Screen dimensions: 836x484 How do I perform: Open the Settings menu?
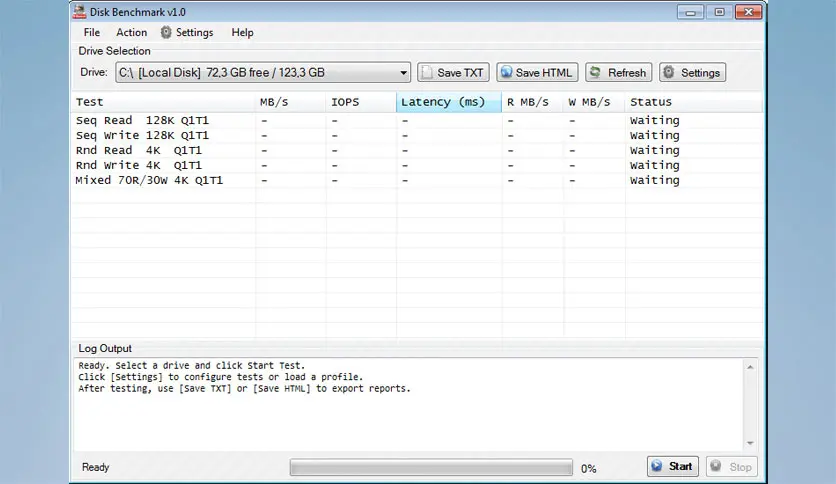tap(187, 33)
